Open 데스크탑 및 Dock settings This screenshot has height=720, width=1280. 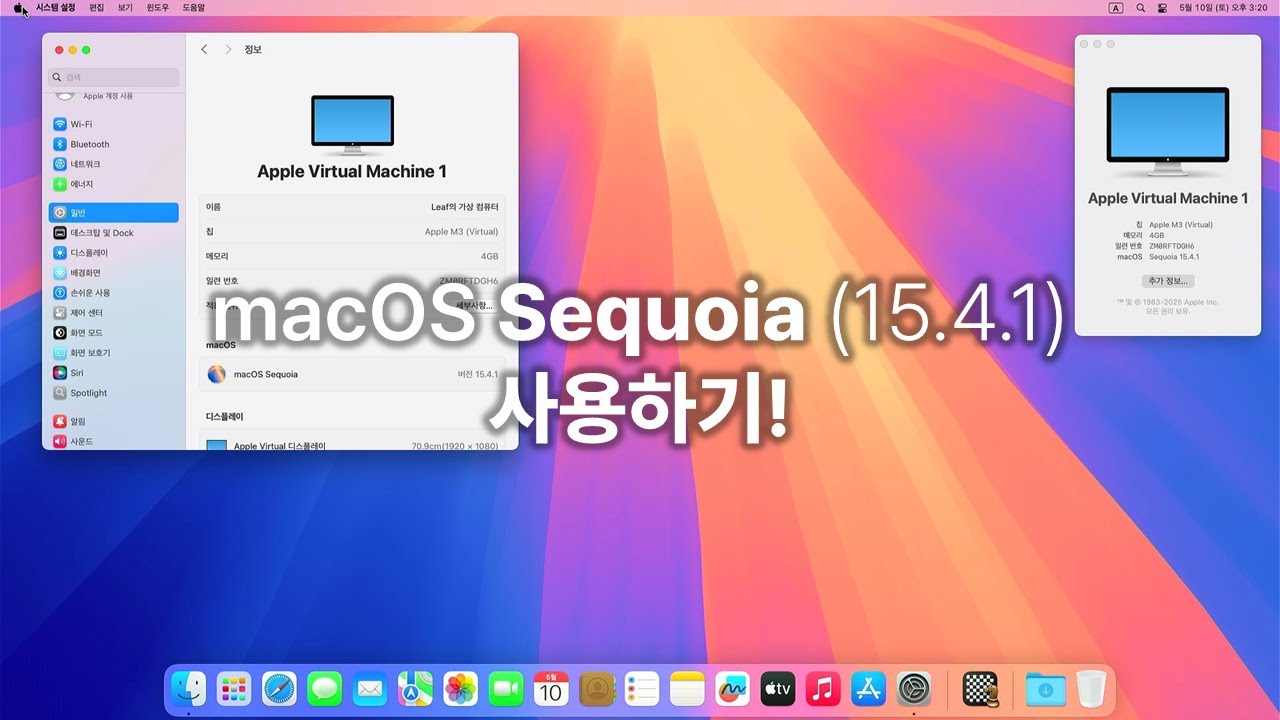114,233
